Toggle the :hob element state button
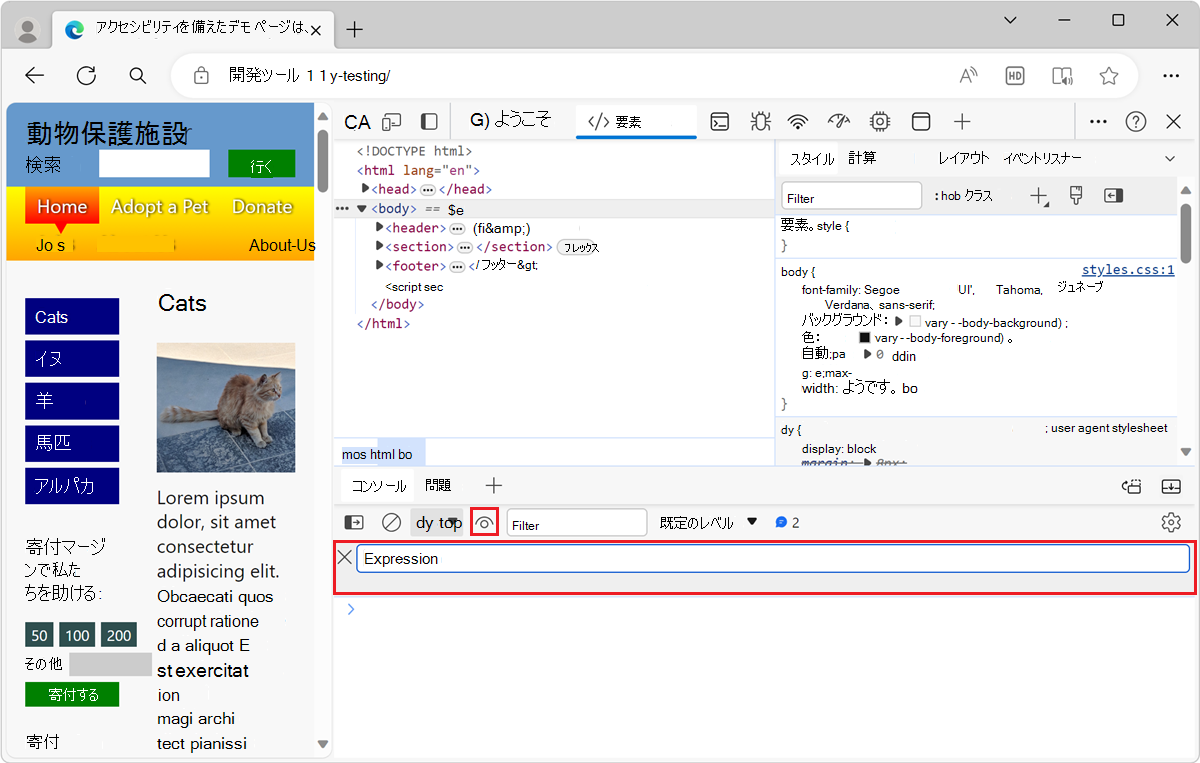Viewport: 1200px width, 763px height. 946,196
